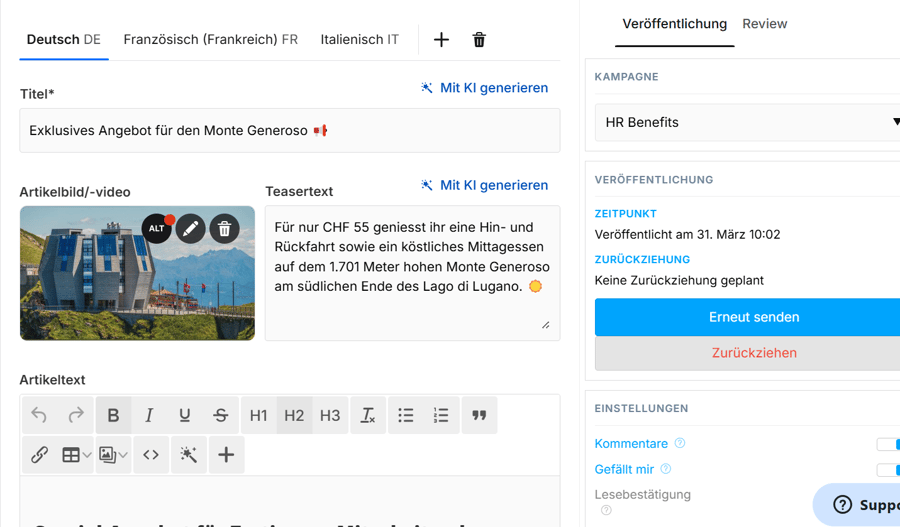Clear text formatting with Tx icon
900x527 pixels.
pos(368,415)
